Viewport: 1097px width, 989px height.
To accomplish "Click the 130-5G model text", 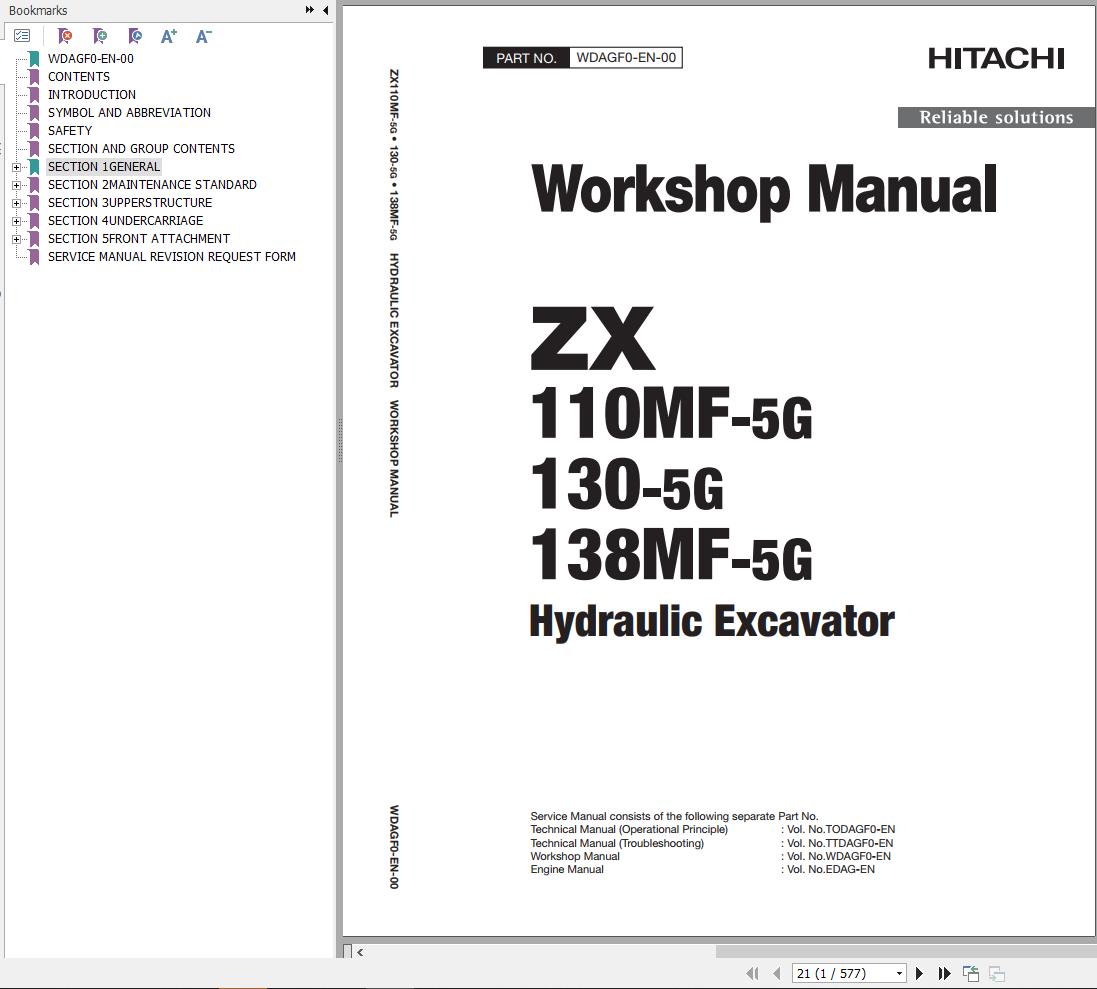I will [626, 483].
